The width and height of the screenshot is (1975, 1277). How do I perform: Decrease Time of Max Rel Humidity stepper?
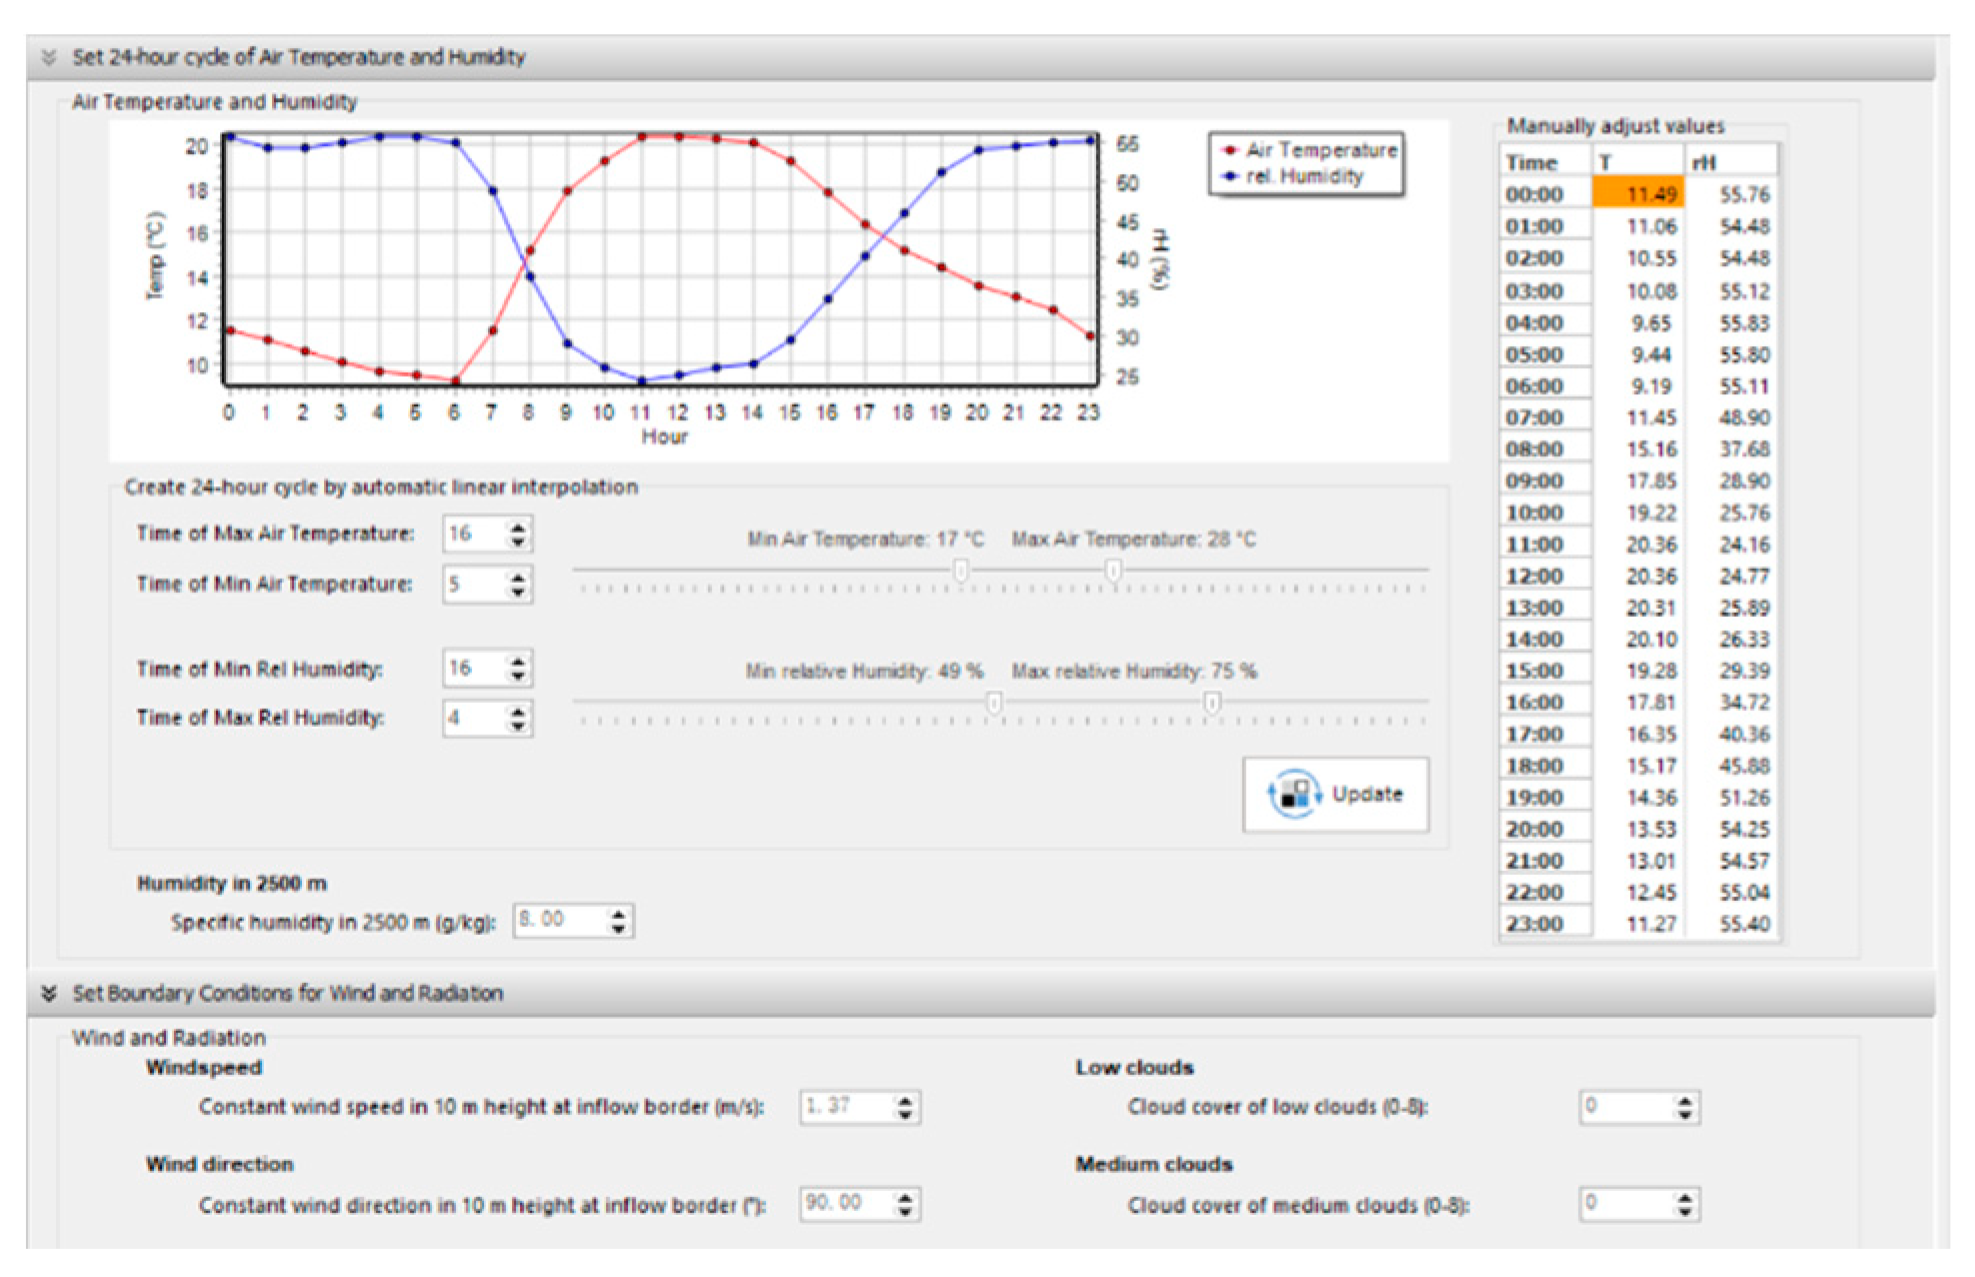pos(517,726)
